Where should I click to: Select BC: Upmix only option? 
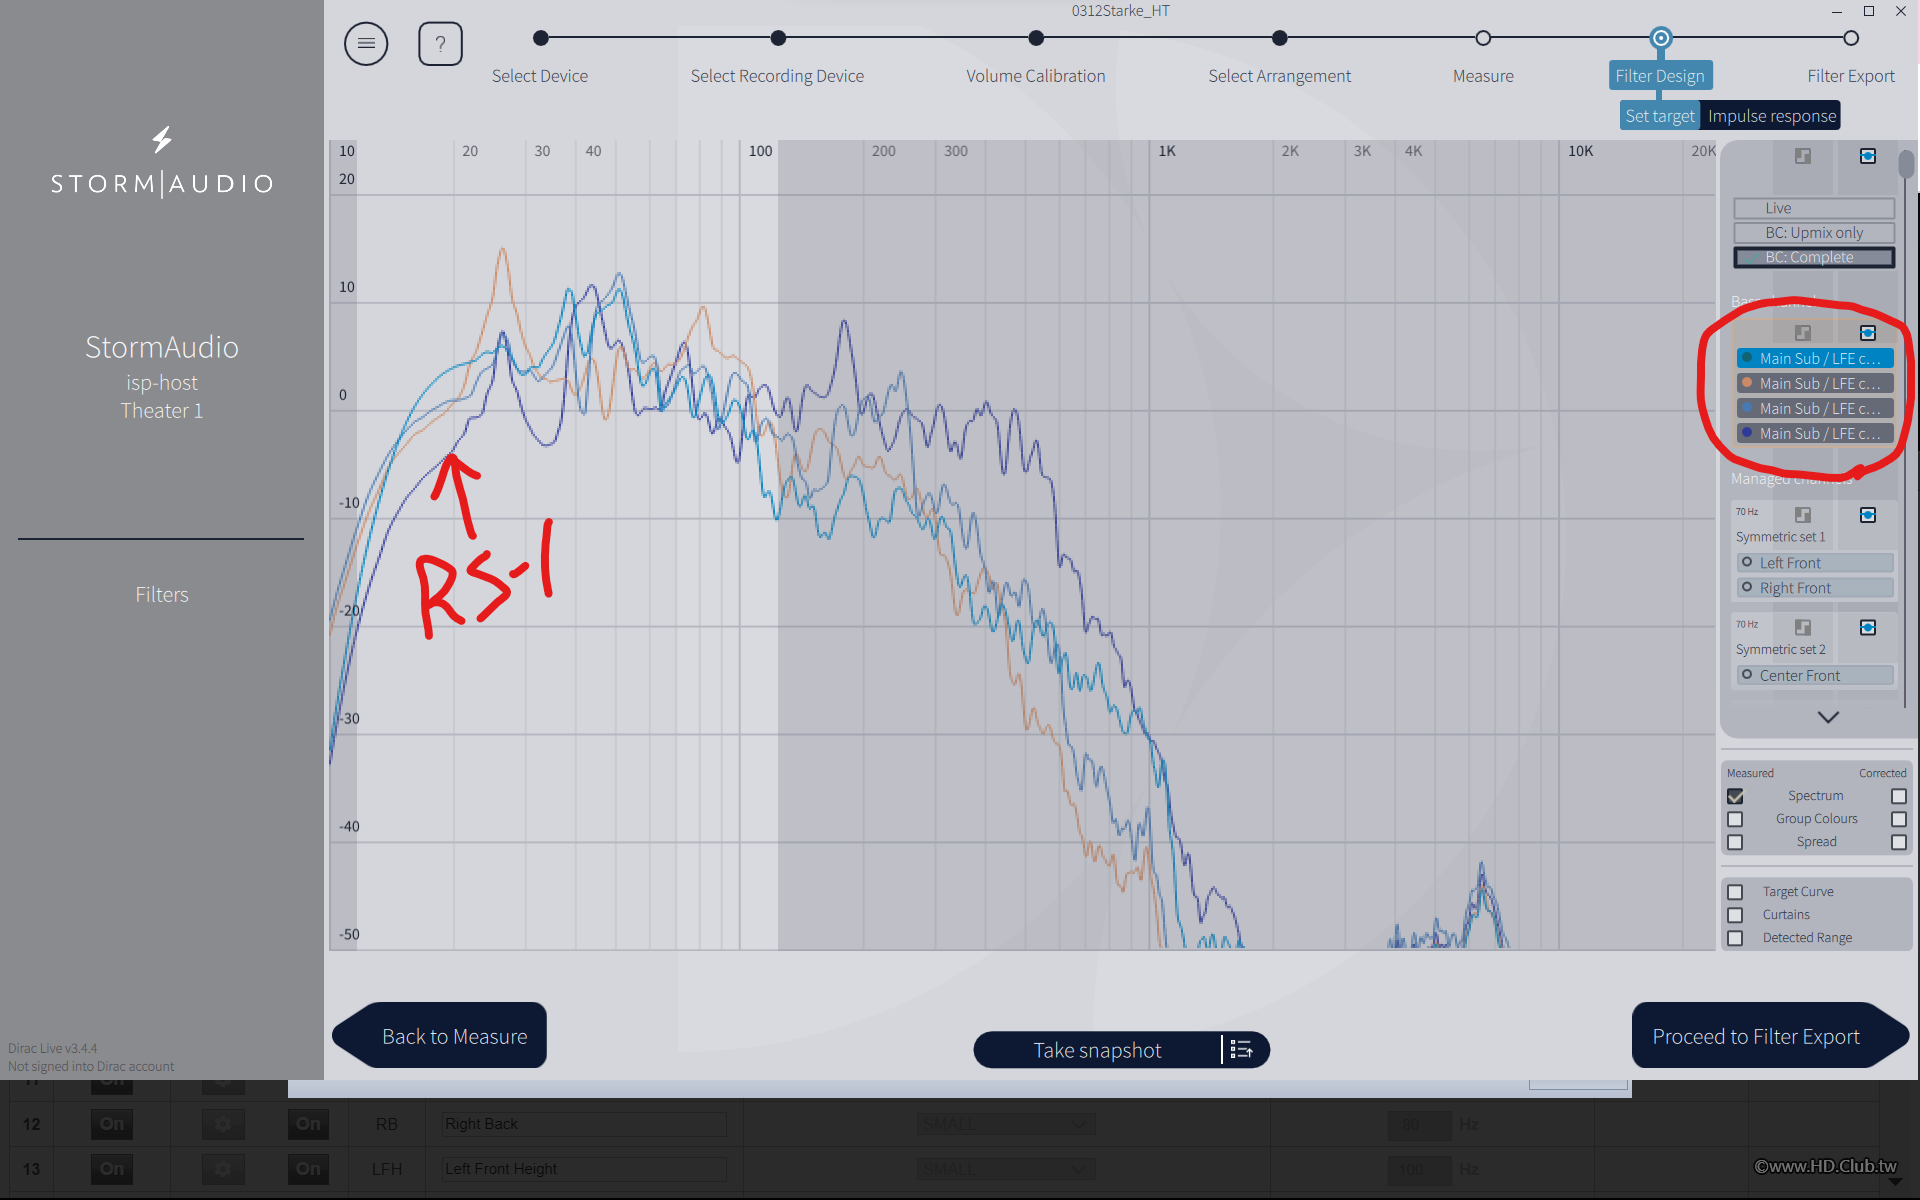1813,233
